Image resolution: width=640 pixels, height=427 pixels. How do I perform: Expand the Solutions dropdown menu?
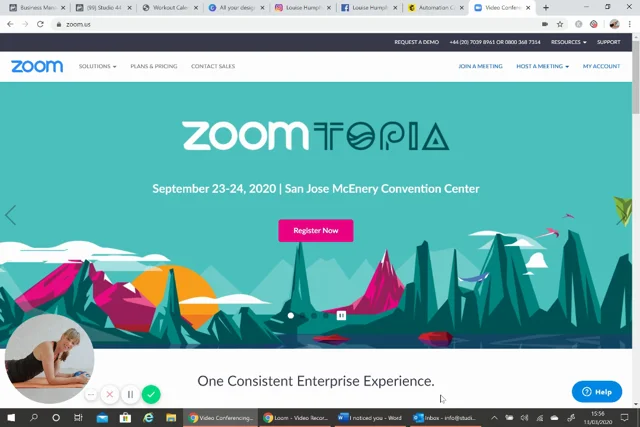[97, 66]
